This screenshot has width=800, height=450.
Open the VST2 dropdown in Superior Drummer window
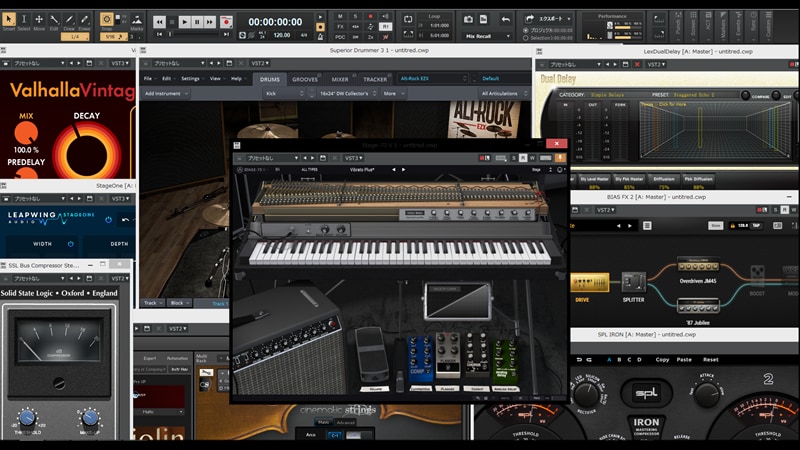tap(260, 63)
